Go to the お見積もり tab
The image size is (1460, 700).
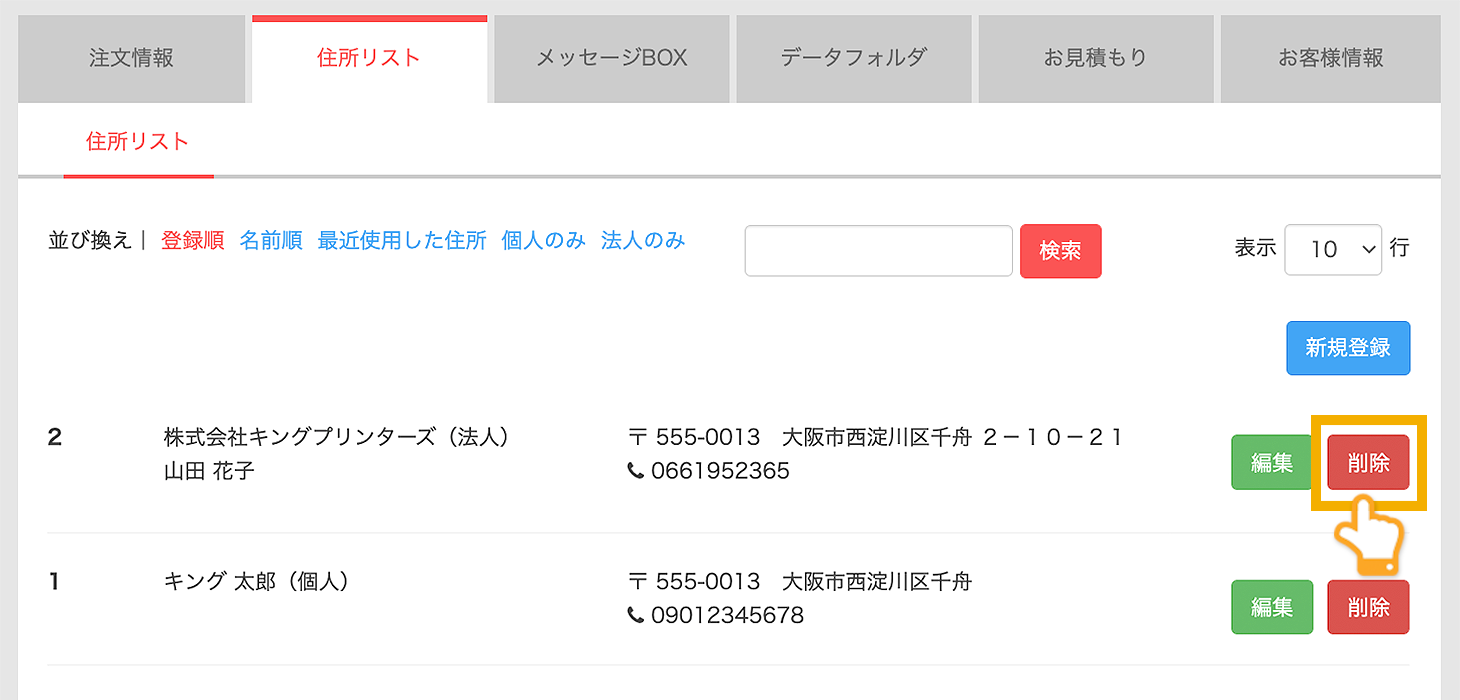click(1095, 58)
